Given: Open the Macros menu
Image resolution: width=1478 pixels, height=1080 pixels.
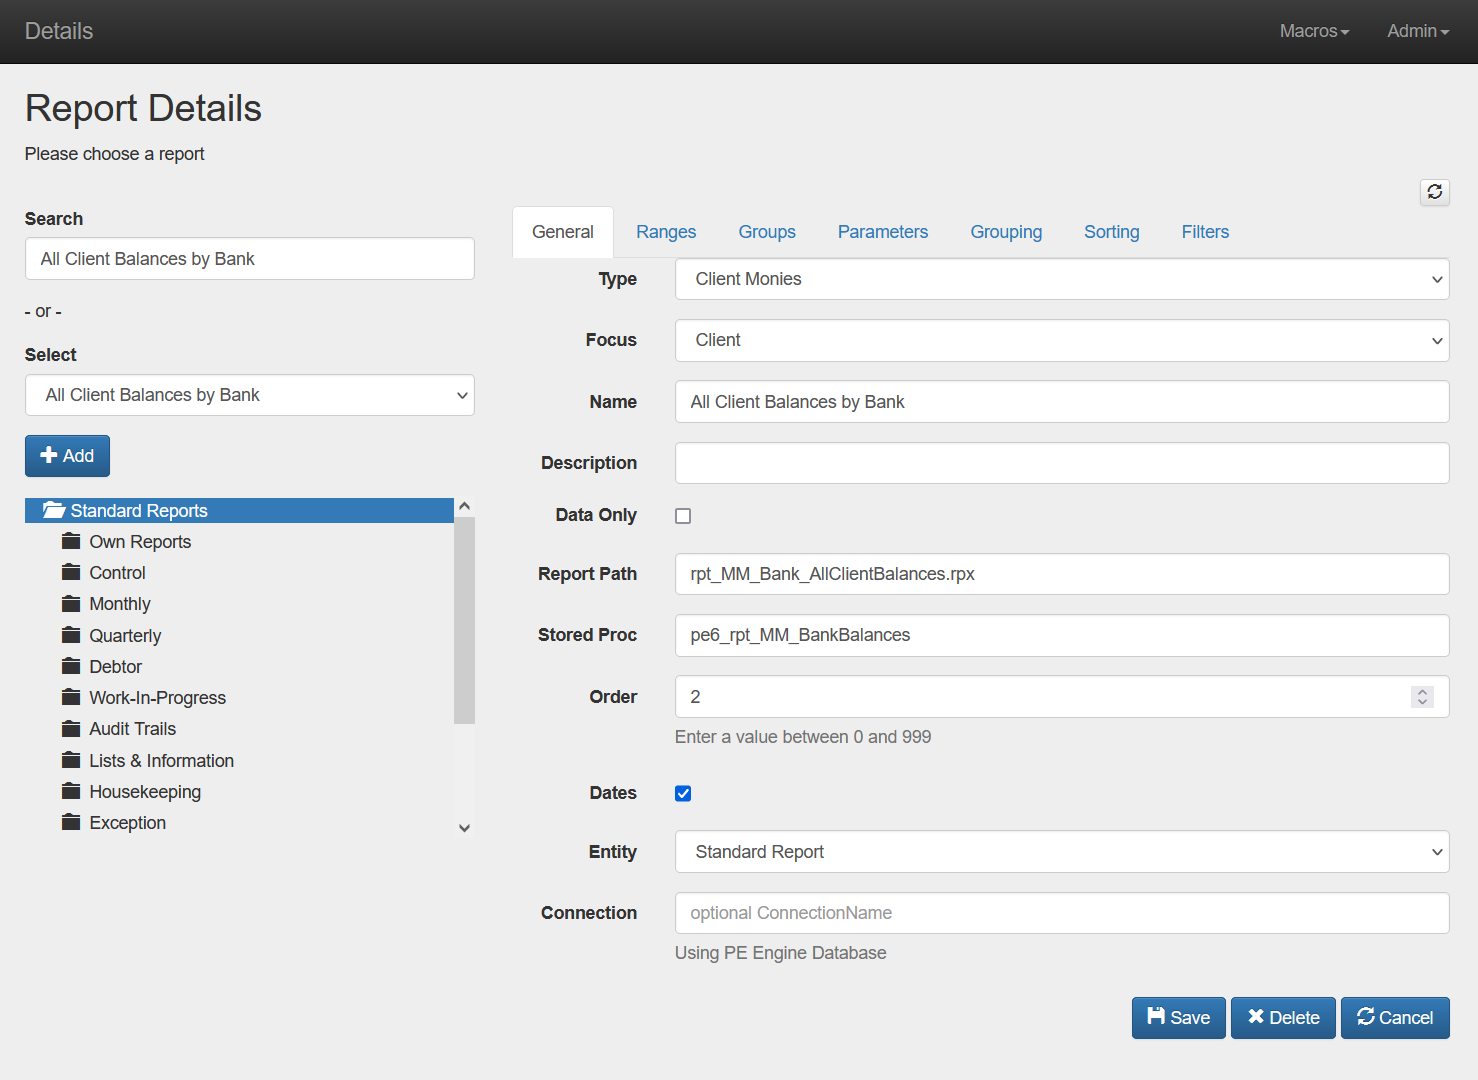Looking at the screenshot, I should 1314,31.
